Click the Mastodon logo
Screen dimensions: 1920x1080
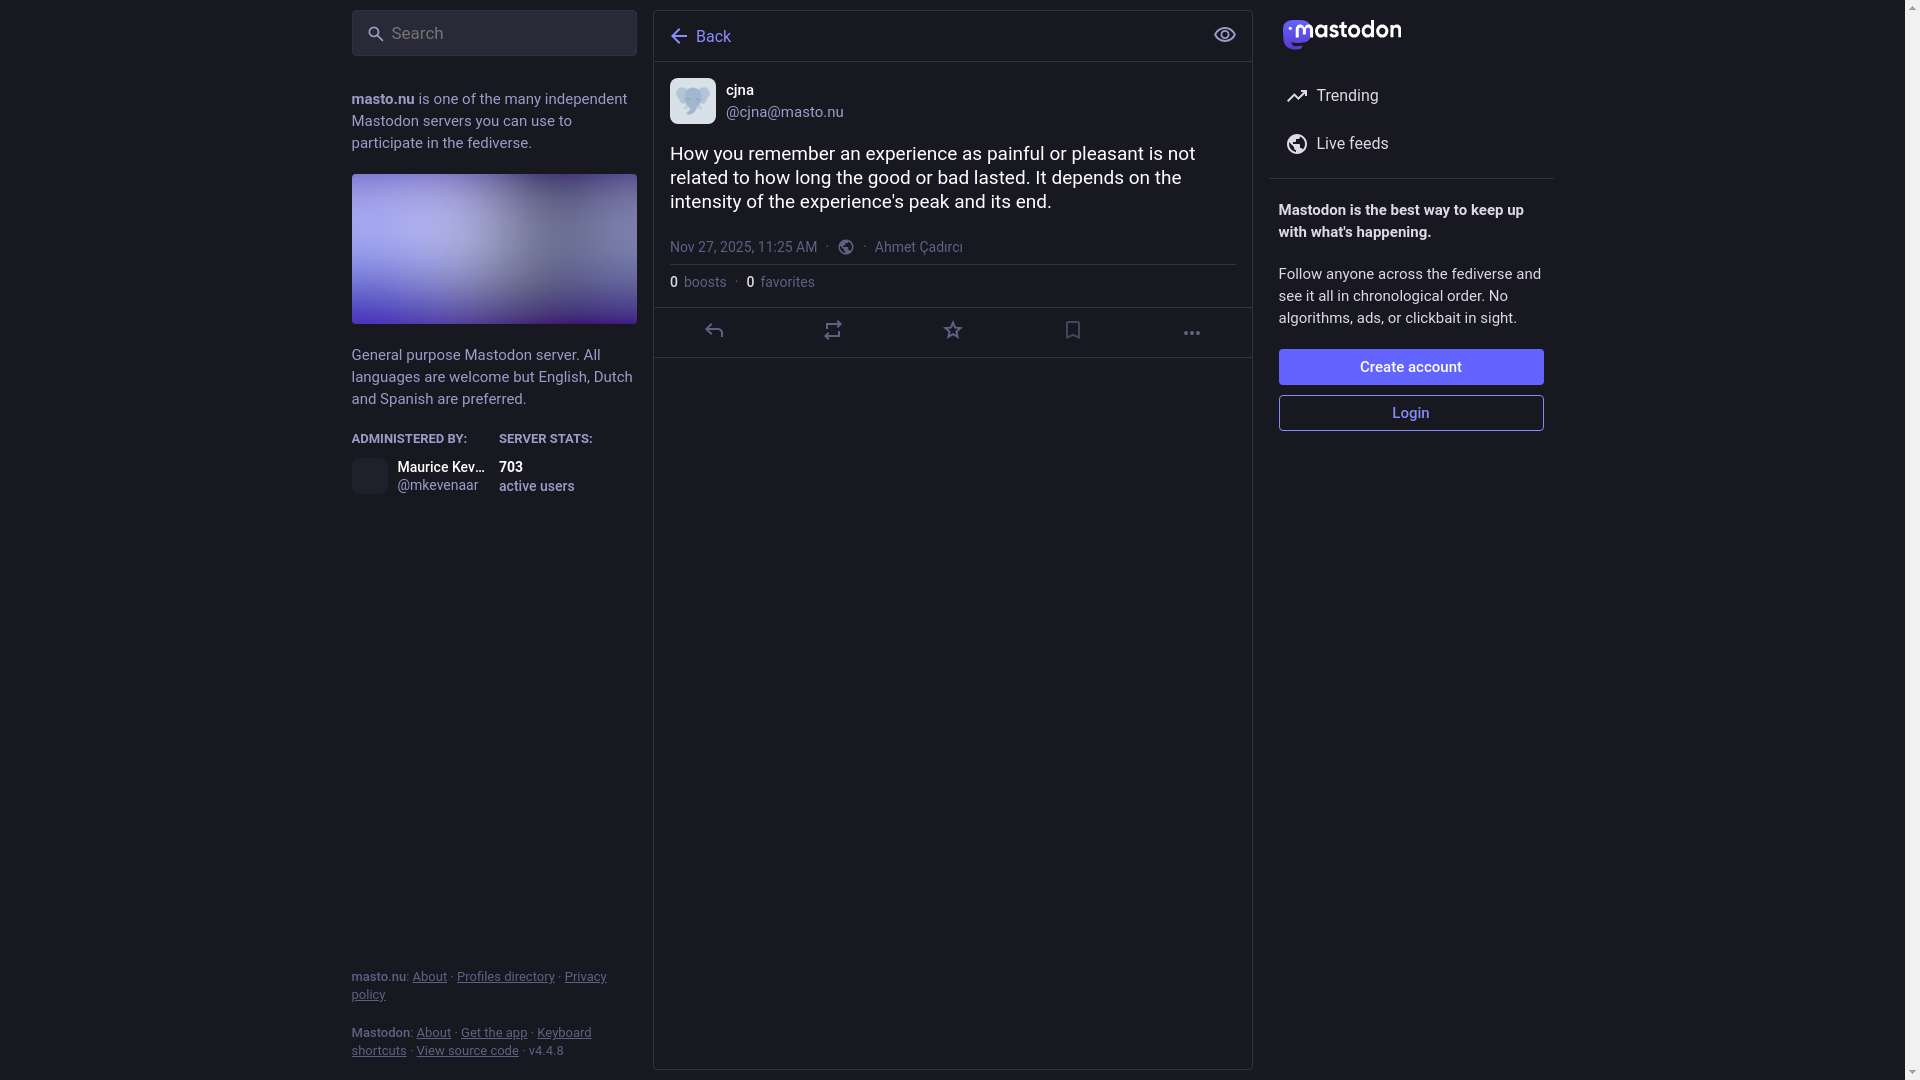(1342, 33)
